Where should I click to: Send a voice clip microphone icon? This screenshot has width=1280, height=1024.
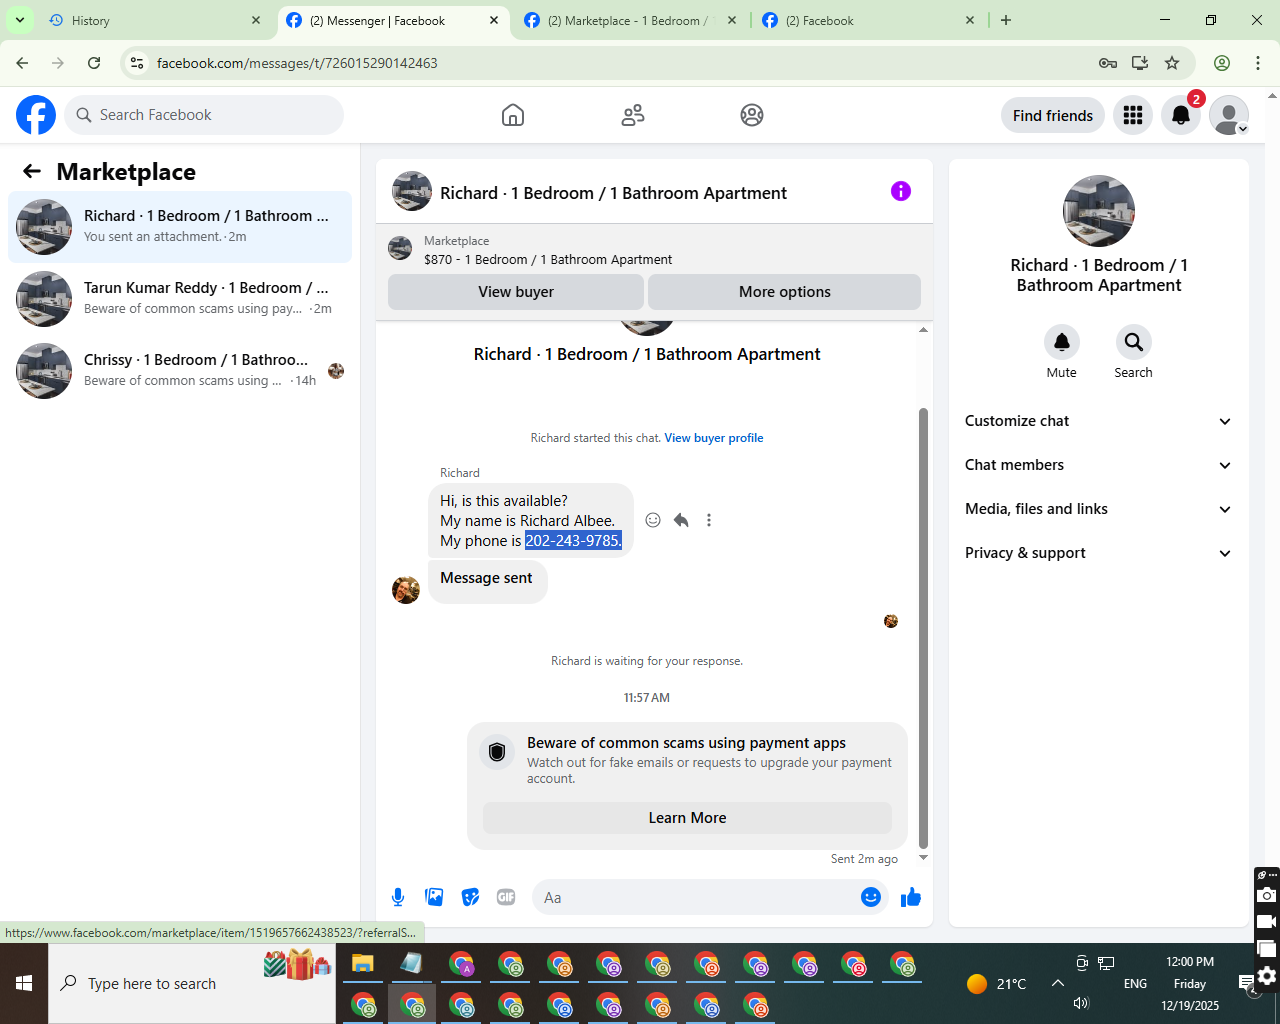(x=398, y=897)
